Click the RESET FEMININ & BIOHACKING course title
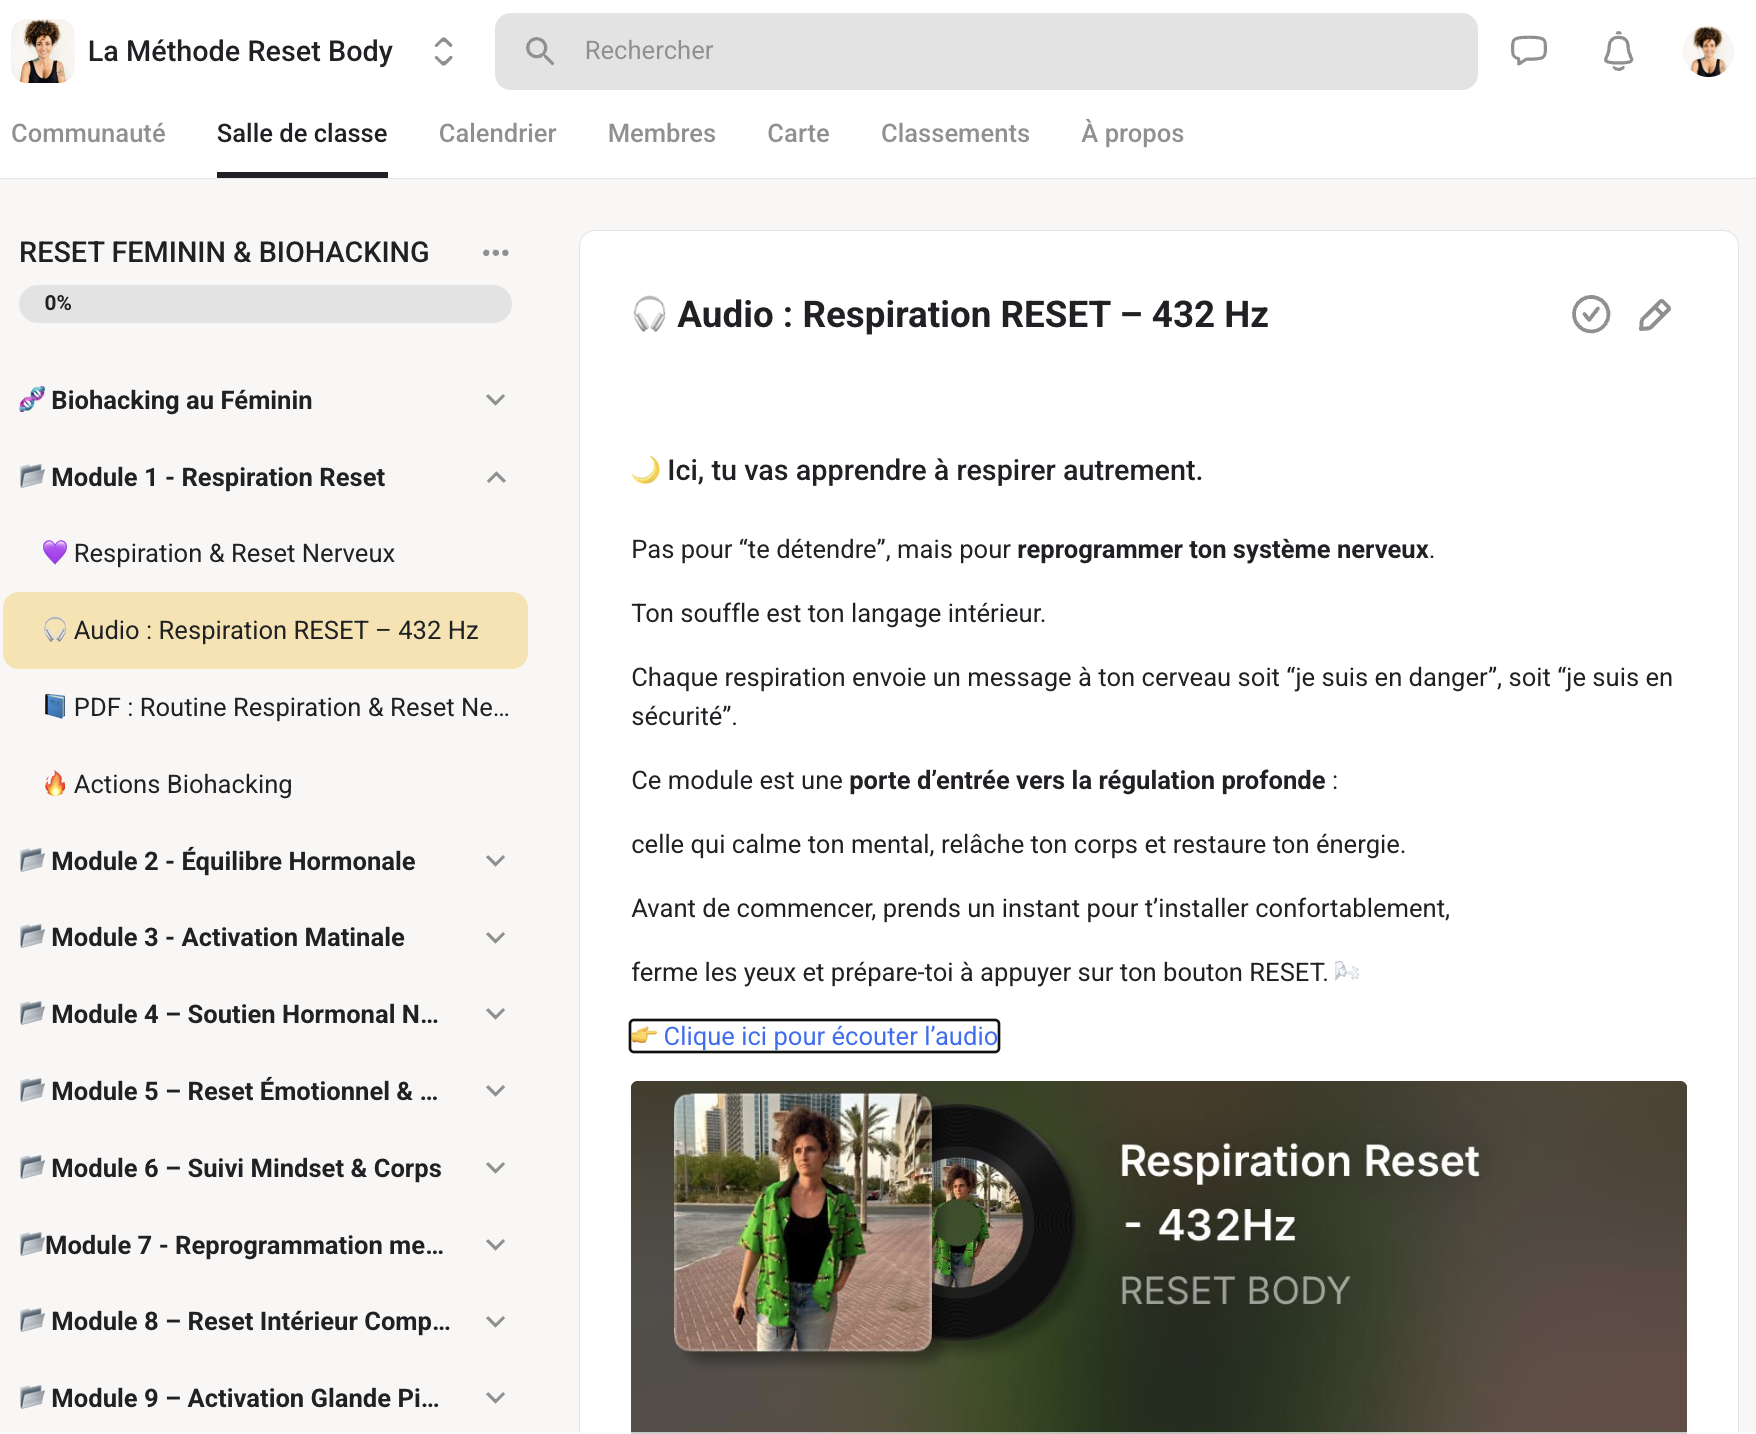 [x=224, y=252]
